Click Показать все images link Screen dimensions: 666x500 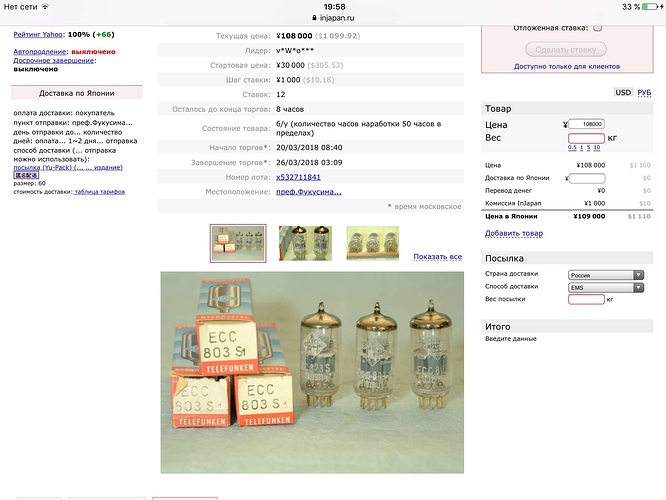[x=437, y=257]
